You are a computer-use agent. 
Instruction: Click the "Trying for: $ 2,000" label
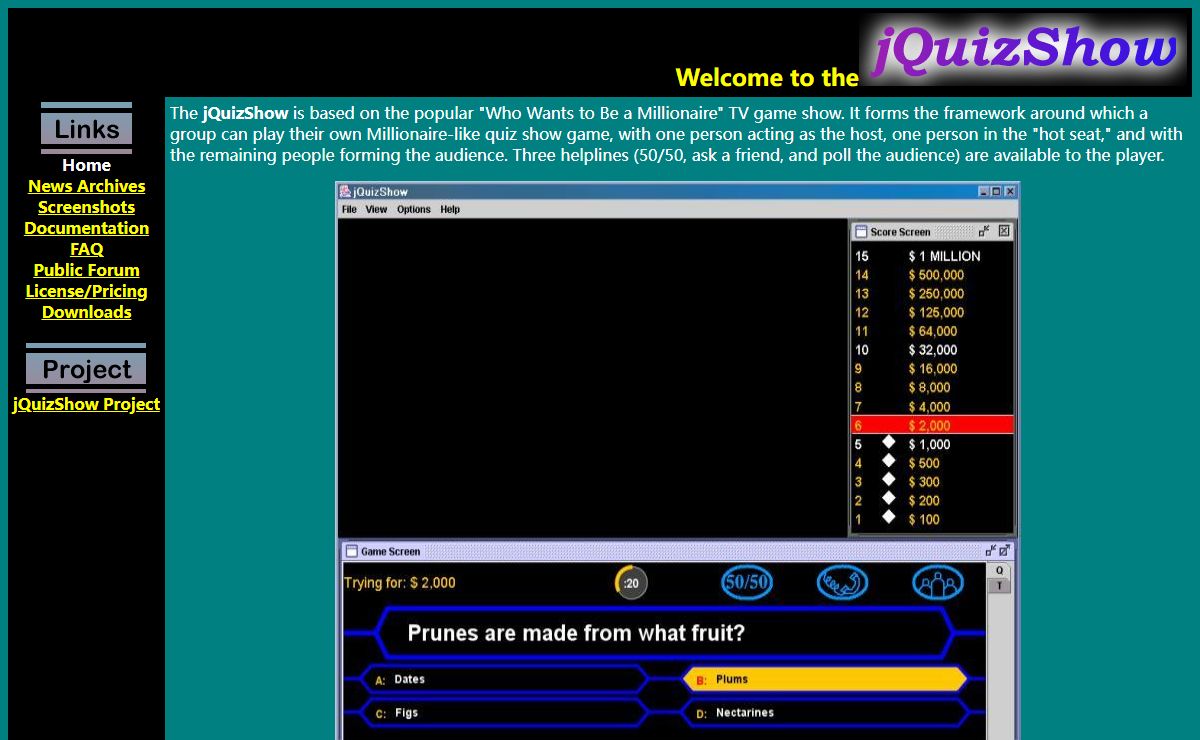point(399,583)
